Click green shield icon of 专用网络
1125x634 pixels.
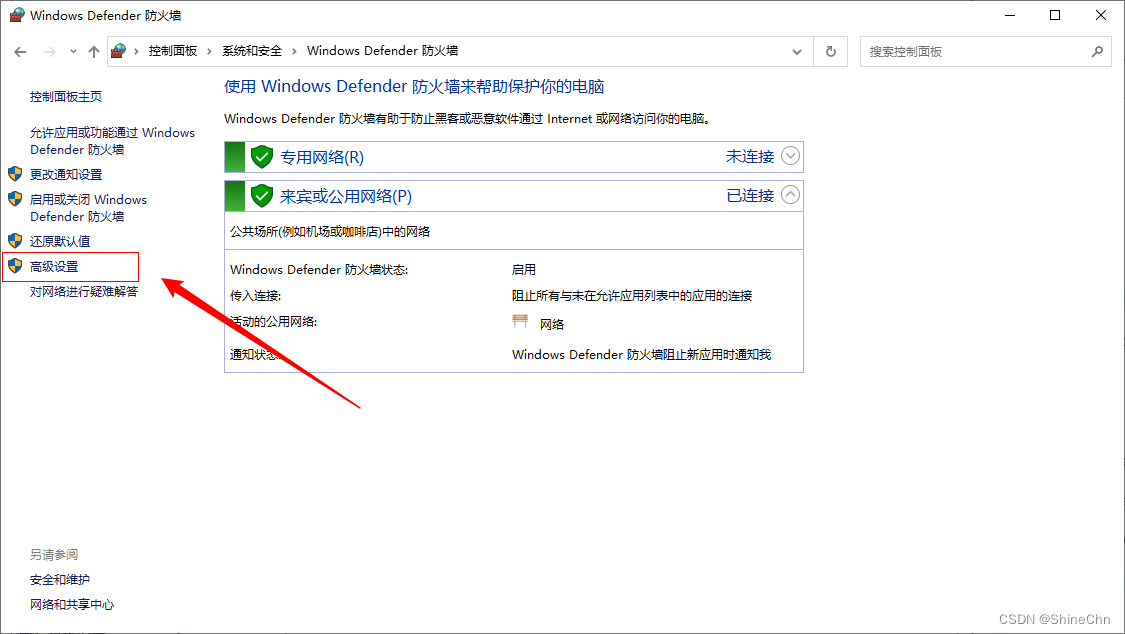coord(262,156)
